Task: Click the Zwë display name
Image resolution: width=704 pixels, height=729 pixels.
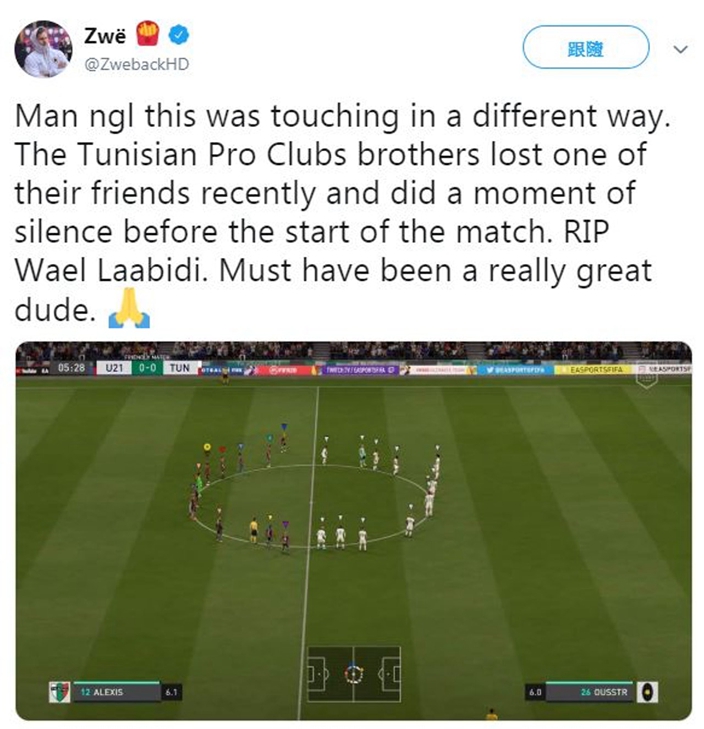Action: tap(105, 36)
